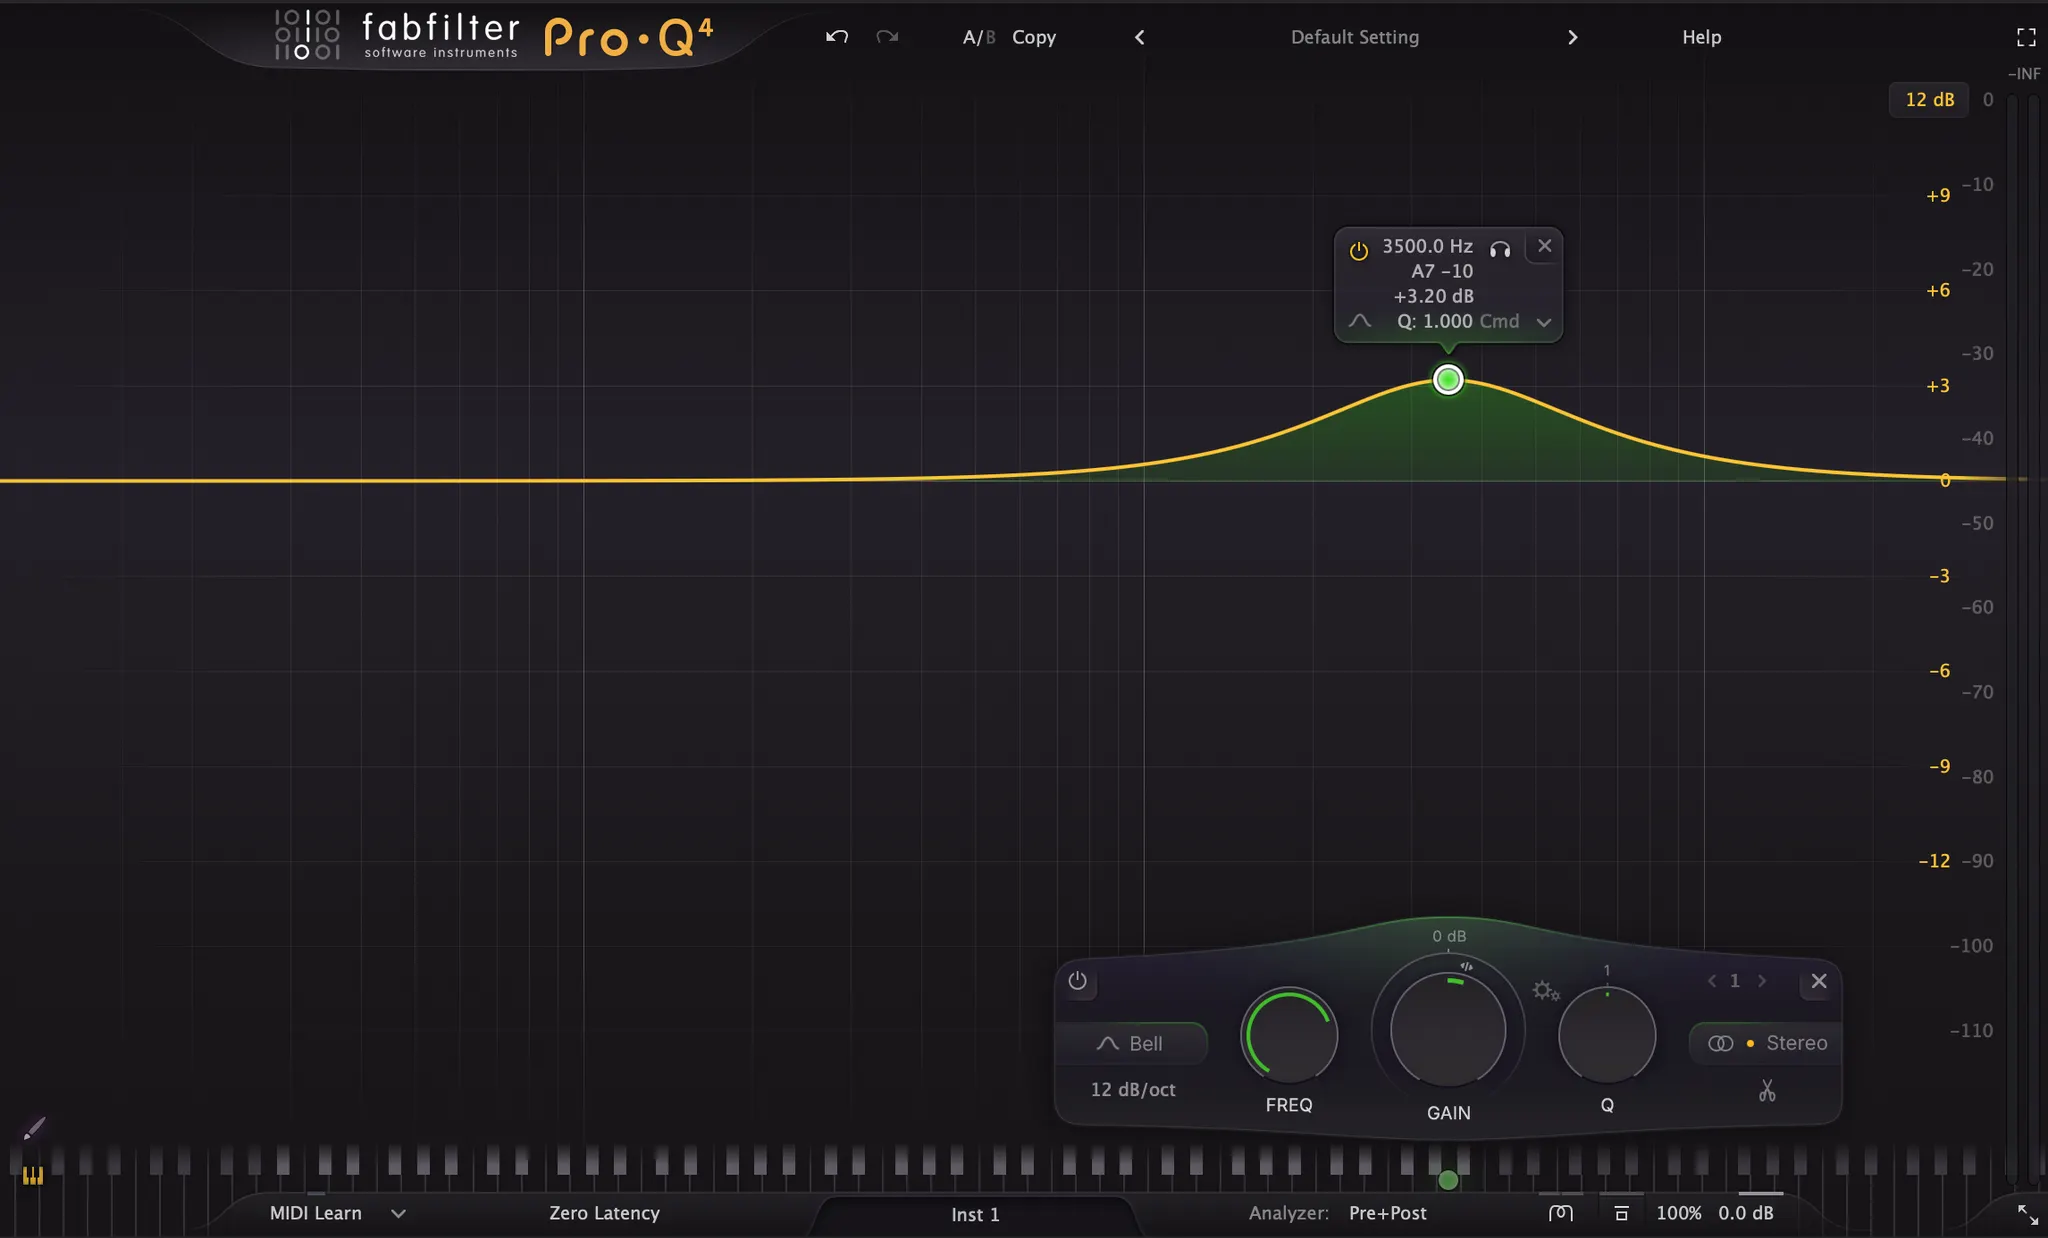The height and width of the screenshot is (1238, 2048).
Task: Solo the band with the headphones icon
Action: [1500, 248]
